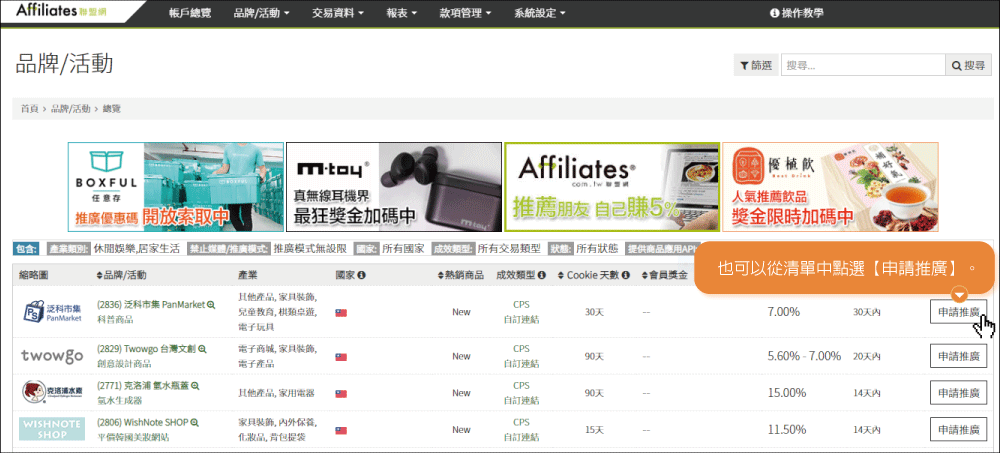Image resolution: width=1000 pixels, height=453 pixels.
Task: Click magnifier icon beside 泛科市集 PanMarket
Action: 211,305
